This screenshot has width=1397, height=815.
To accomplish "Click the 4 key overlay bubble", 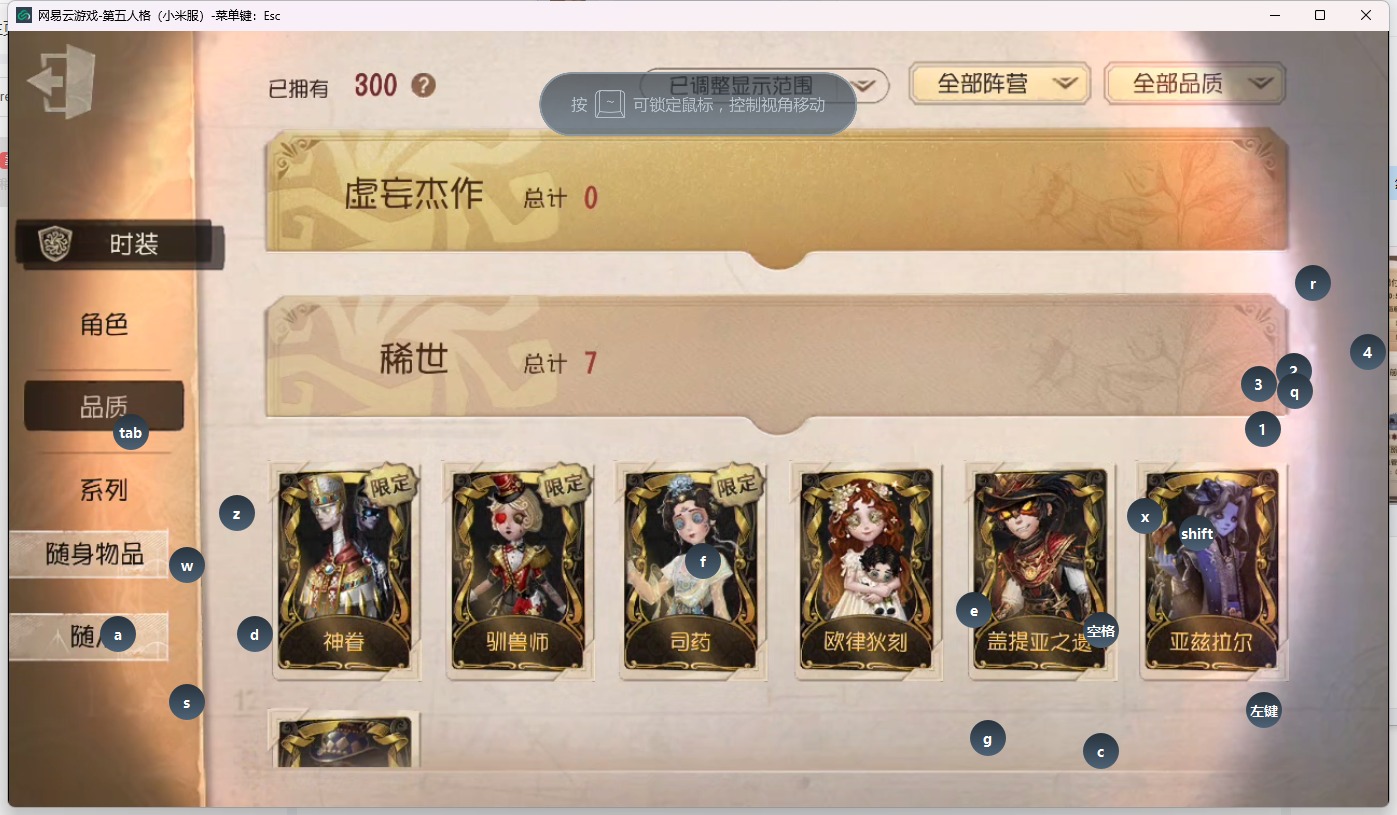I will coord(1368,351).
